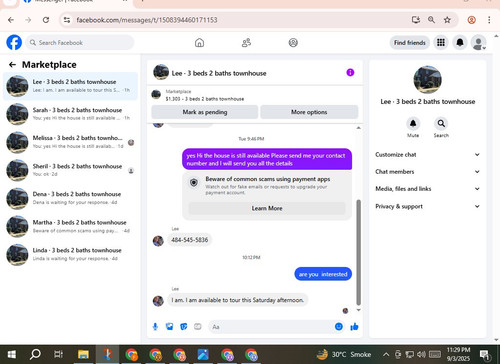Click the Find friends button
The image size is (500, 364).
(410, 43)
